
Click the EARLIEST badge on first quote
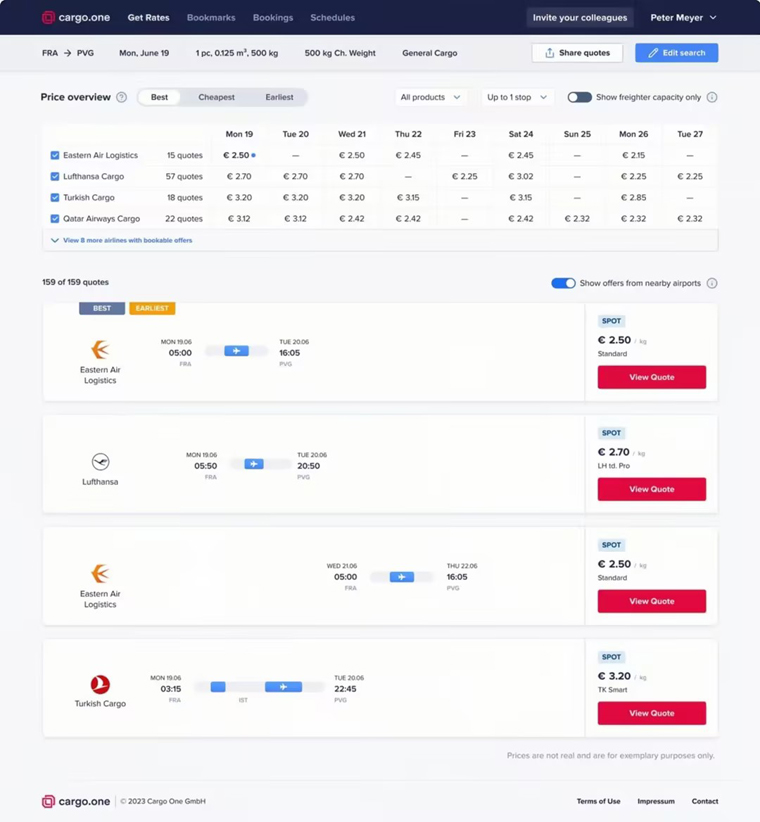(x=152, y=308)
